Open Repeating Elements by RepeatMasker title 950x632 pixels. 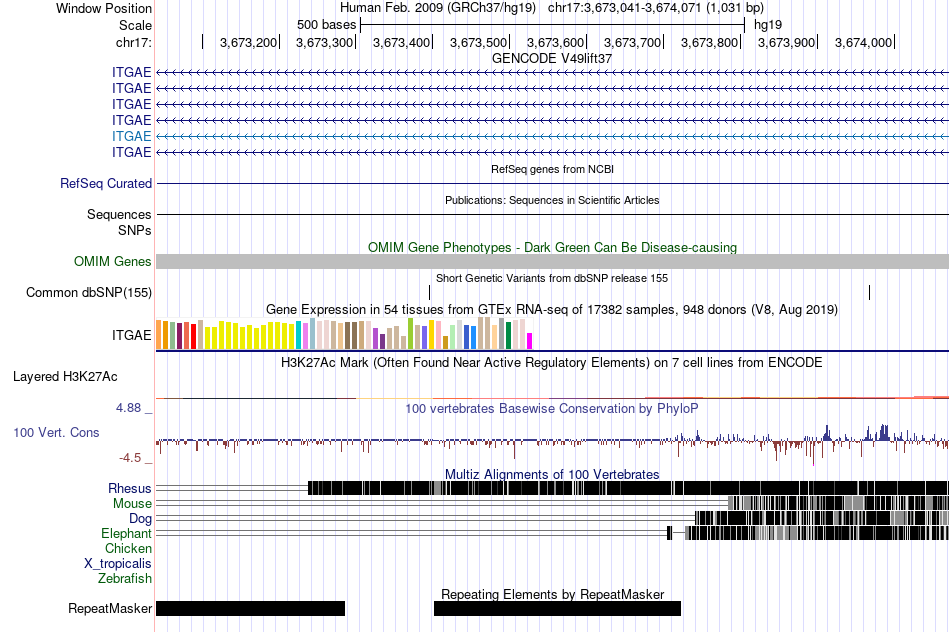[x=552, y=594]
